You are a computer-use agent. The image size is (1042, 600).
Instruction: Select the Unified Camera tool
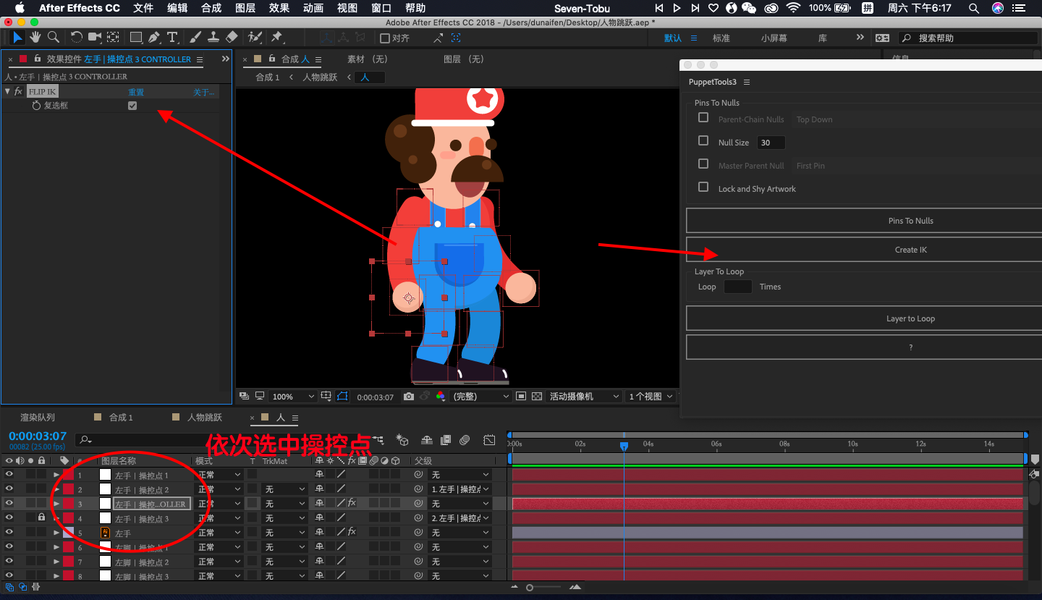point(95,38)
